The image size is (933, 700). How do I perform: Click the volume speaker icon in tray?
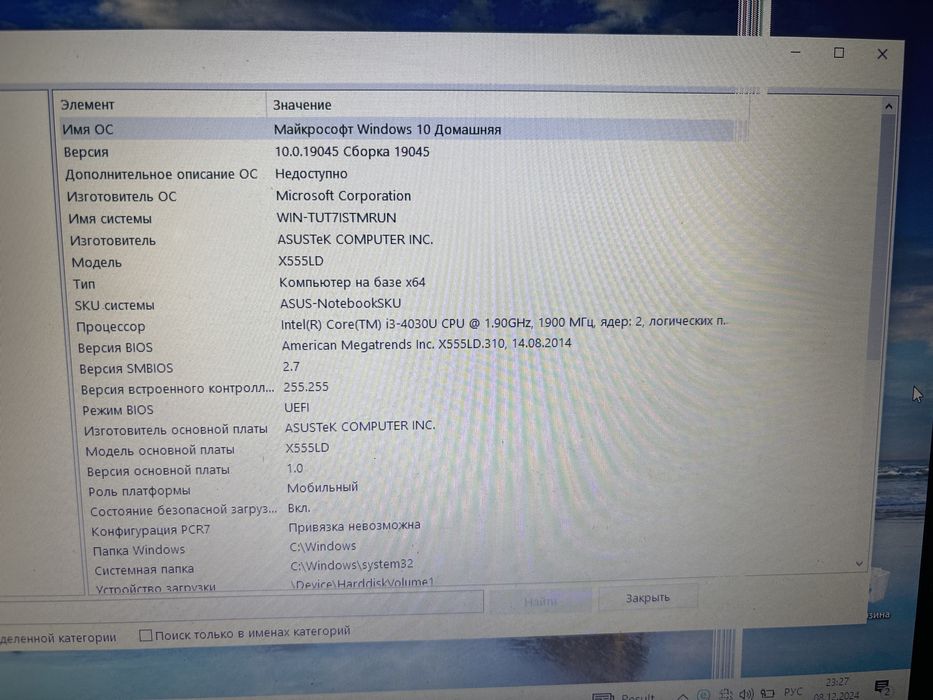click(x=746, y=694)
